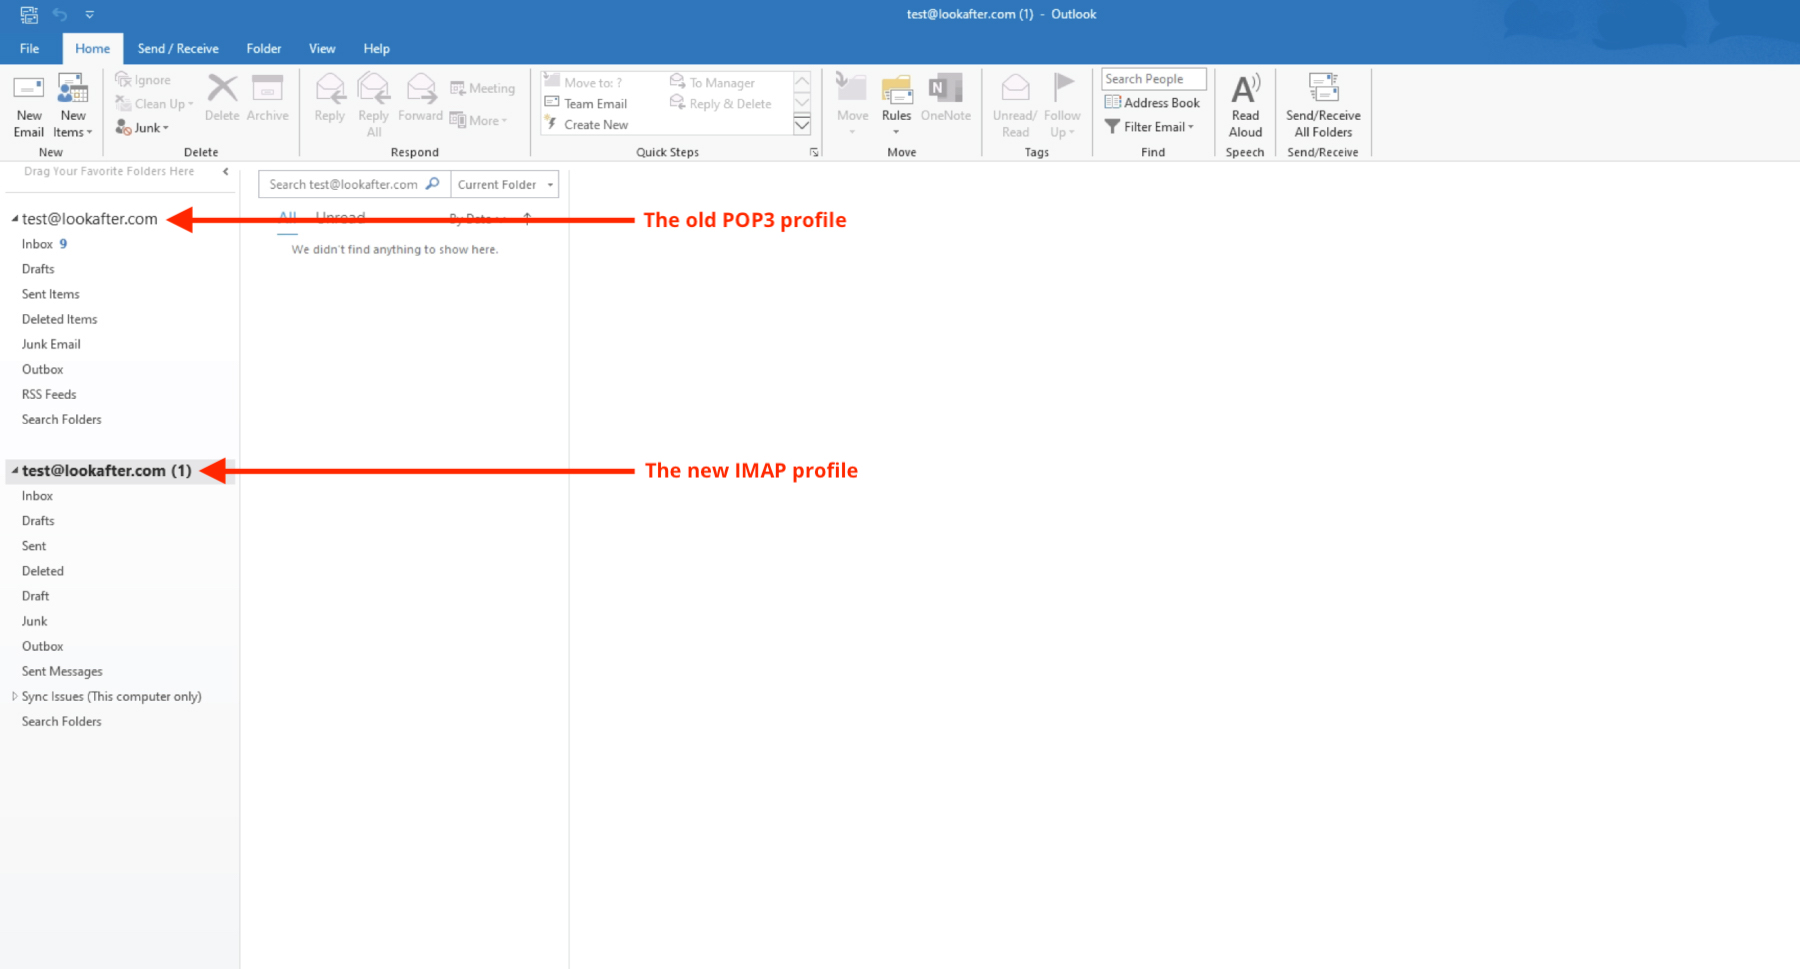Select Create New quick step
Screen dimensions: 1800x969
[595, 125]
